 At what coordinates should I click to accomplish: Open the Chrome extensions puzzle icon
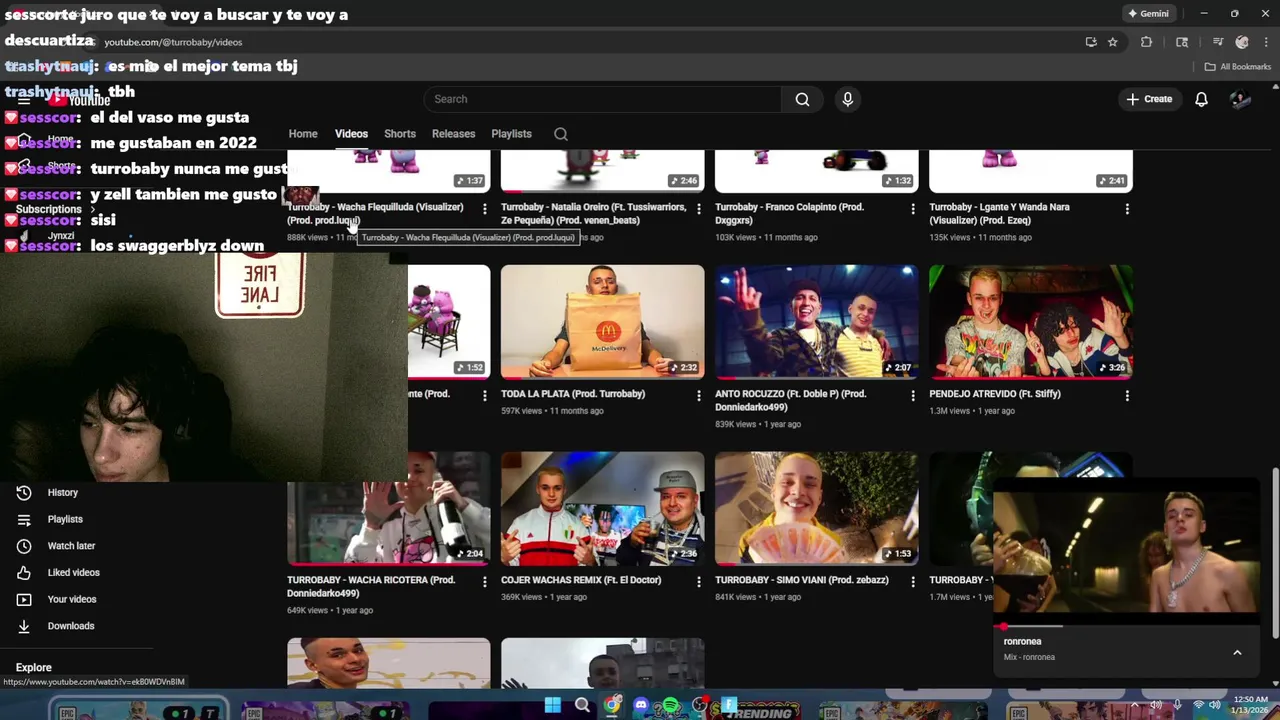pos(1147,42)
